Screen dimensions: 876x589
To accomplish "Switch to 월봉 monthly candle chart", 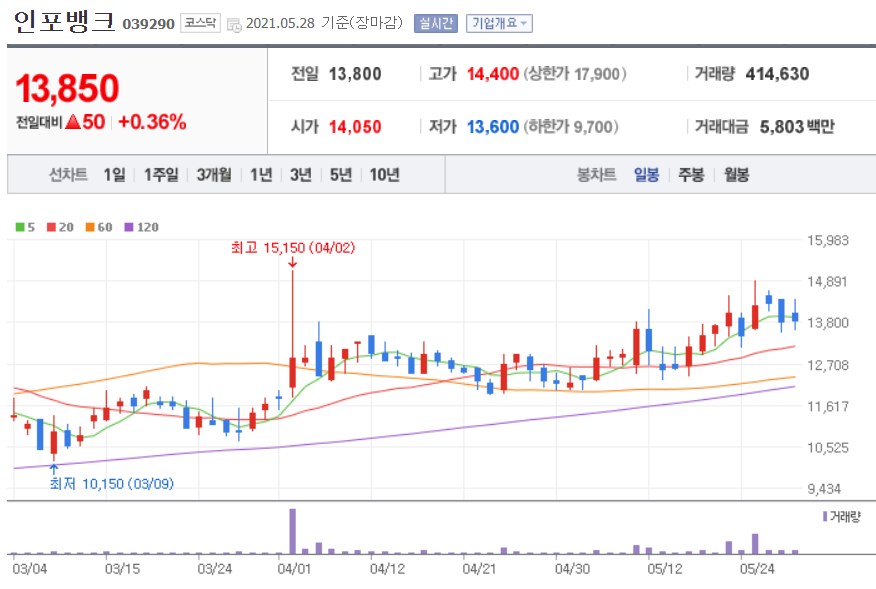I will [736, 175].
